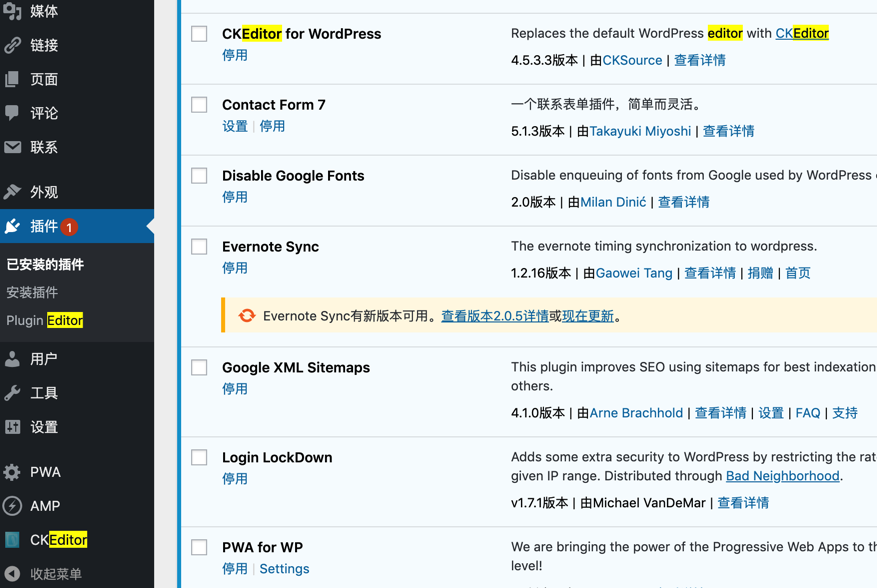Viewport: 877px width, 588px height.
Task: Click the Tools (工具) wrench icon
Action: [12, 393]
